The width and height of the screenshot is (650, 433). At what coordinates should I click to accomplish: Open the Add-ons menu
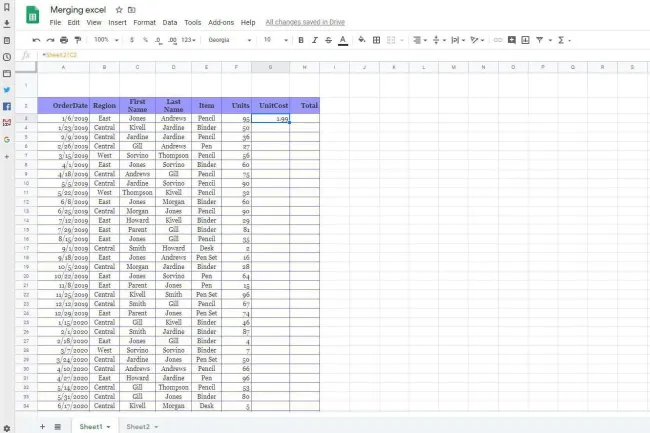point(221,22)
